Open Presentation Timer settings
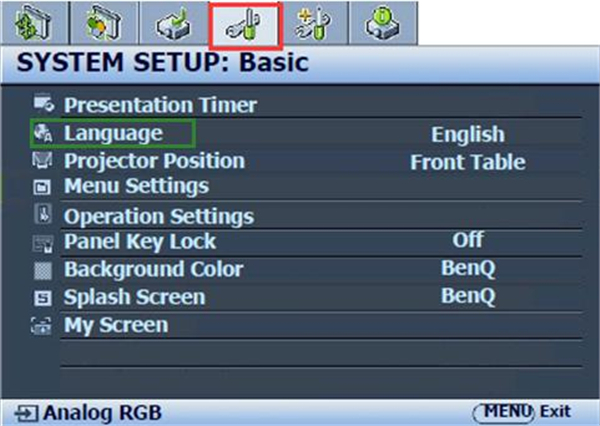Screen dimensions: 600x426 (161, 105)
